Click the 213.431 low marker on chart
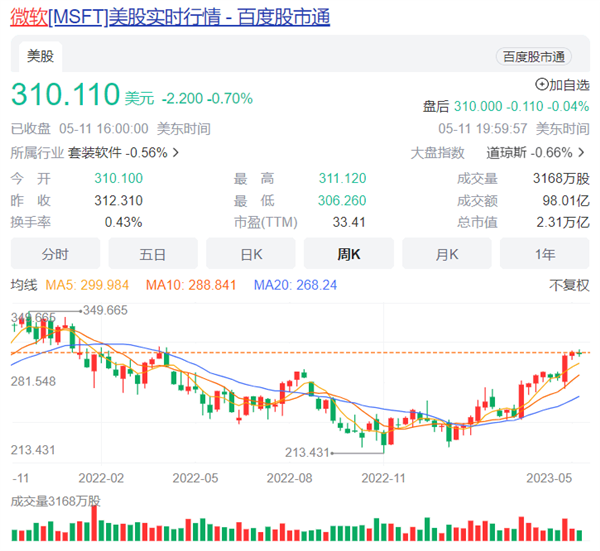Image resolution: width=600 pixels, height=551 pixels. tap(307, 453)
